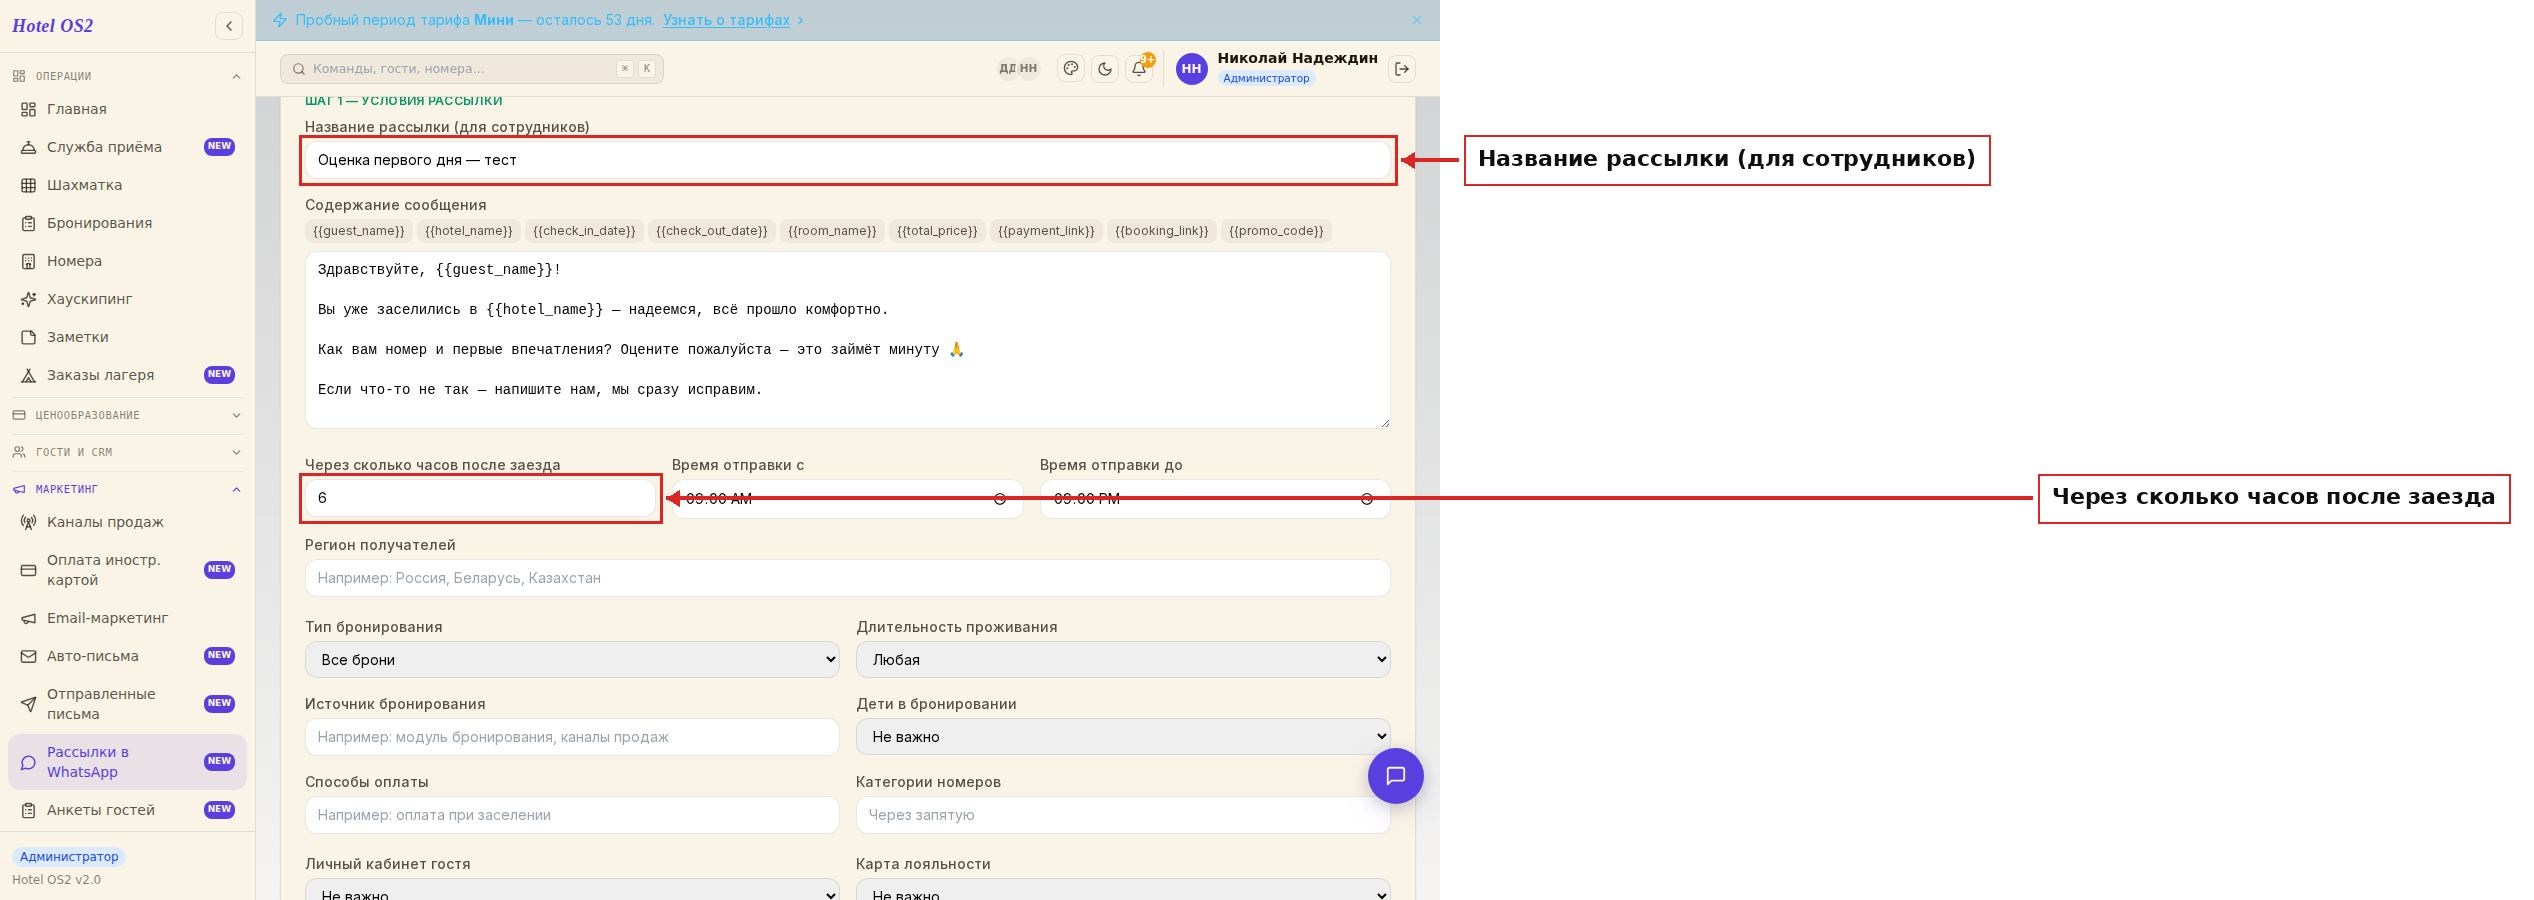Open the Время отправки с clock picker icon

point(1000,499)
